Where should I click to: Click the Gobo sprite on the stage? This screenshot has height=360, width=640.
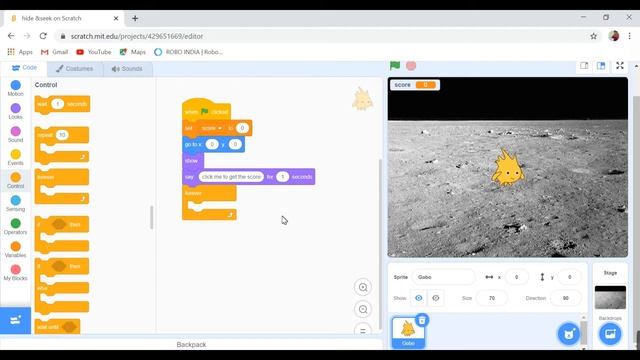[507, 168]
